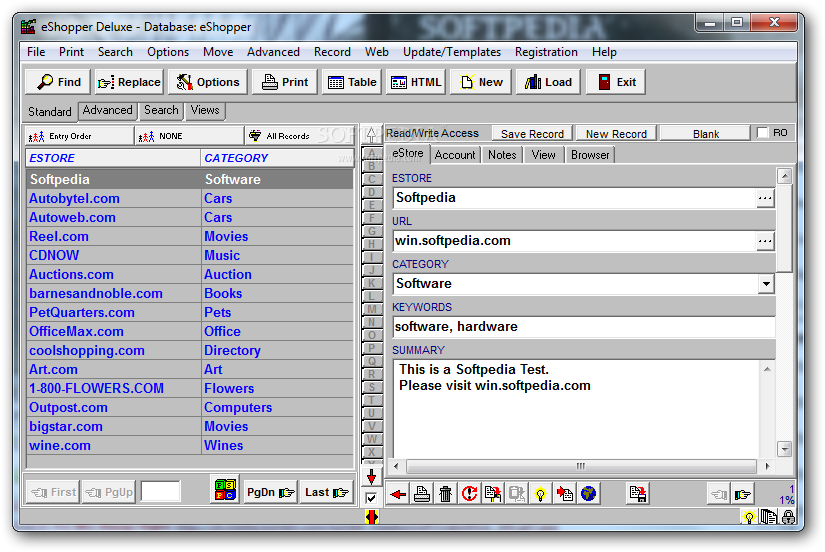825x552 pixels.
Task: Switch to Table view button
Action: pos(352,82)
